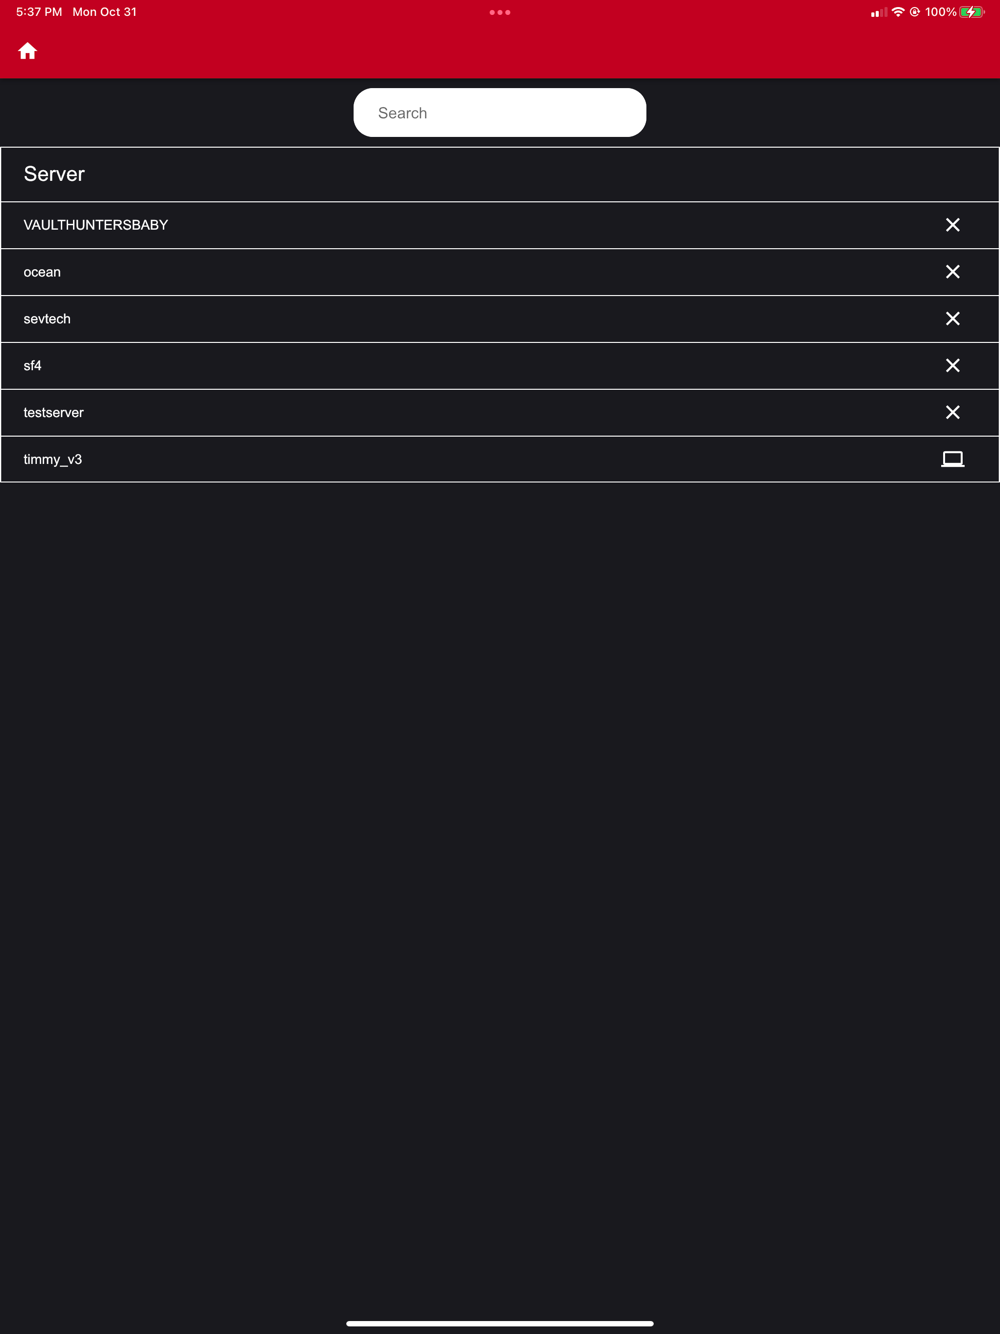Open the VAULTHUNTERSBABY server entry
The width and height of the screenshot is (1000, 1334).
[96, 225]
